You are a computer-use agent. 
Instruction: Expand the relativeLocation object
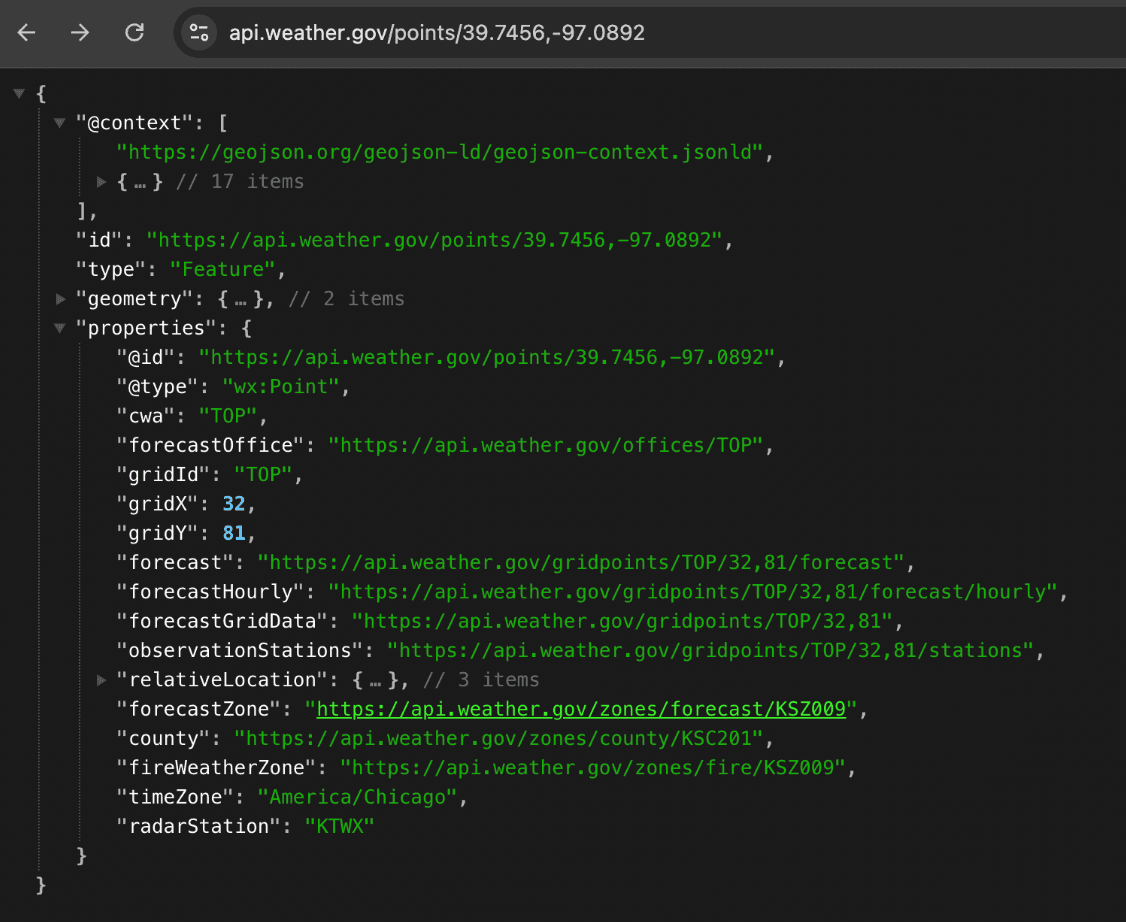100,679
